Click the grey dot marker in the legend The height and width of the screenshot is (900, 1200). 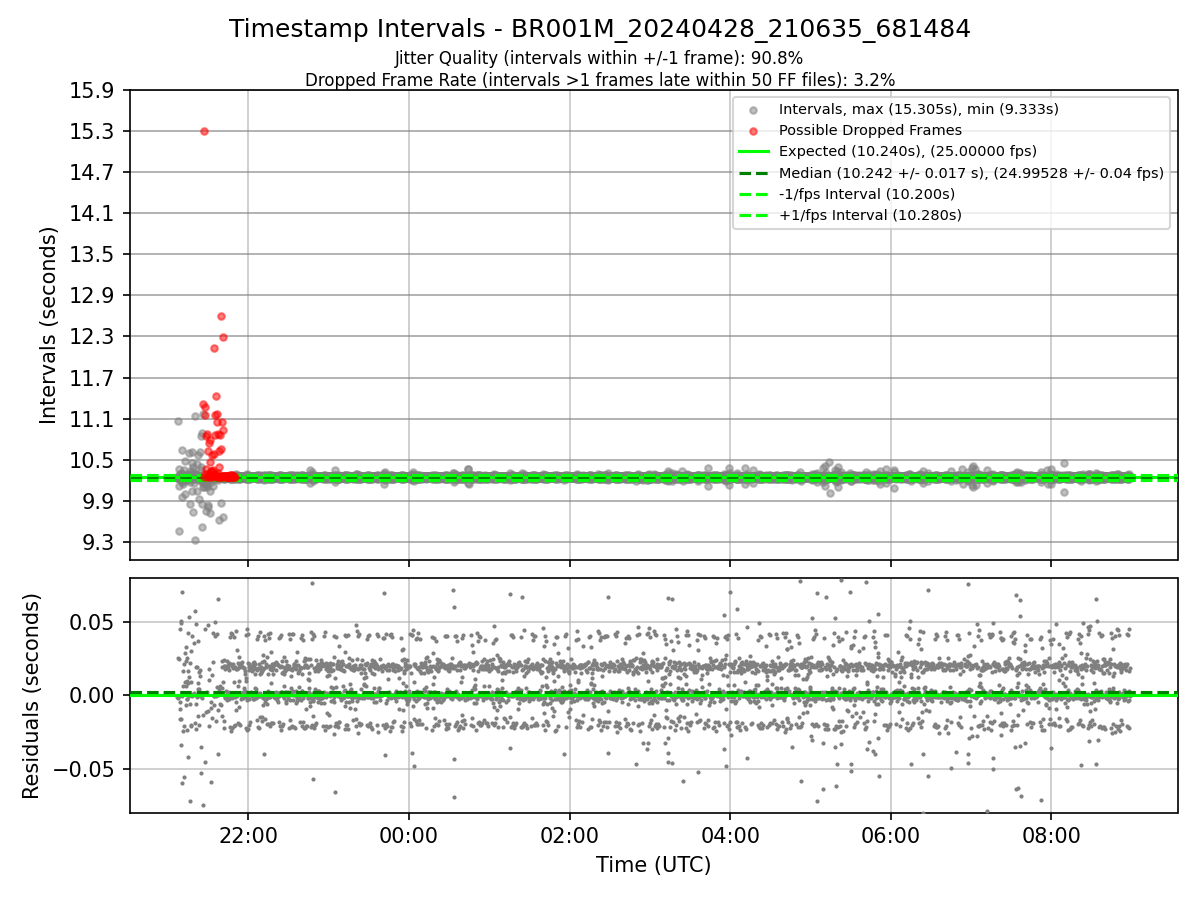(754, 110)
